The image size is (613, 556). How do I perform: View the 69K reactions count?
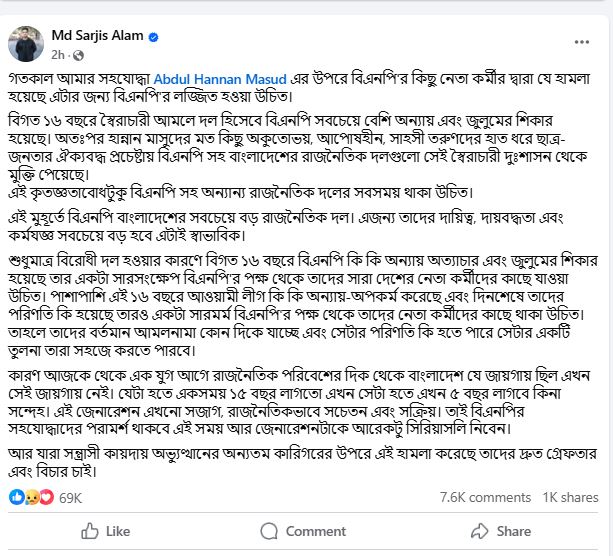tap(70, 498)
